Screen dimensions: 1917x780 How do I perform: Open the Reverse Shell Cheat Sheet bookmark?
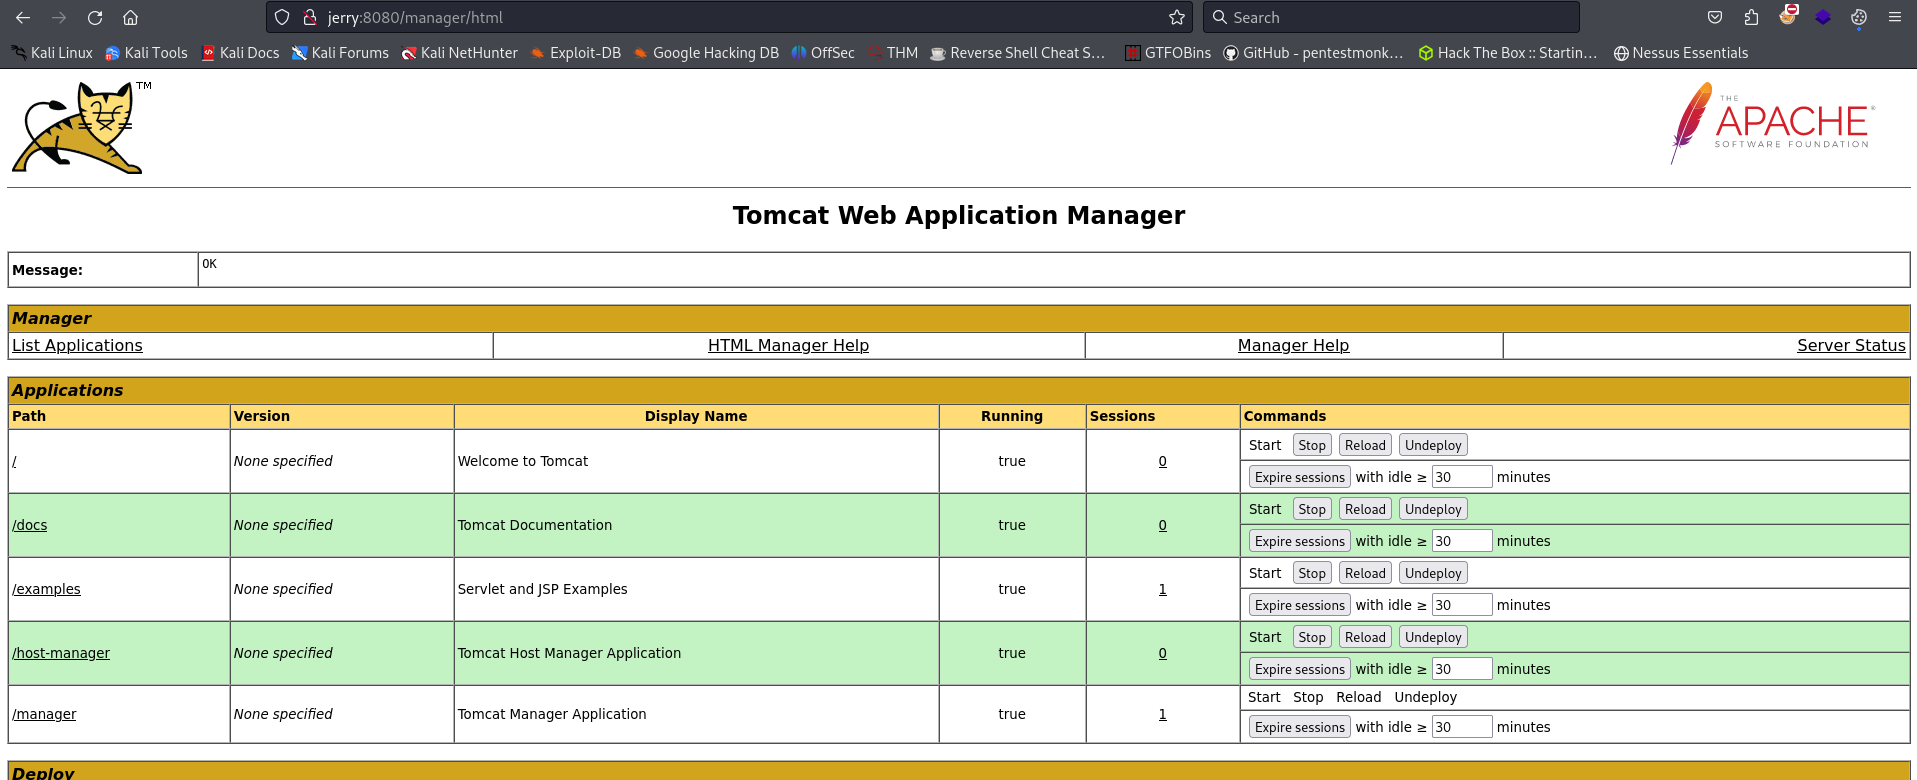tap(1018, 53)
